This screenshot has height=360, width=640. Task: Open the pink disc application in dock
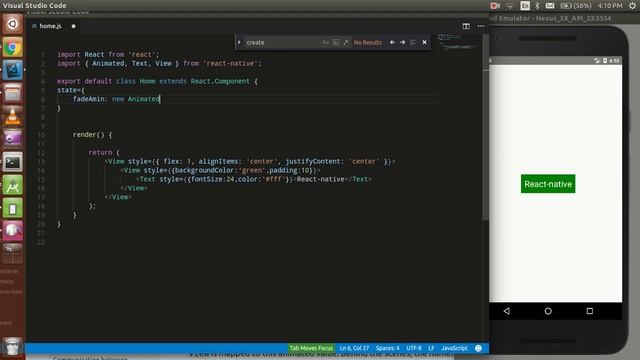pos(13,231)
